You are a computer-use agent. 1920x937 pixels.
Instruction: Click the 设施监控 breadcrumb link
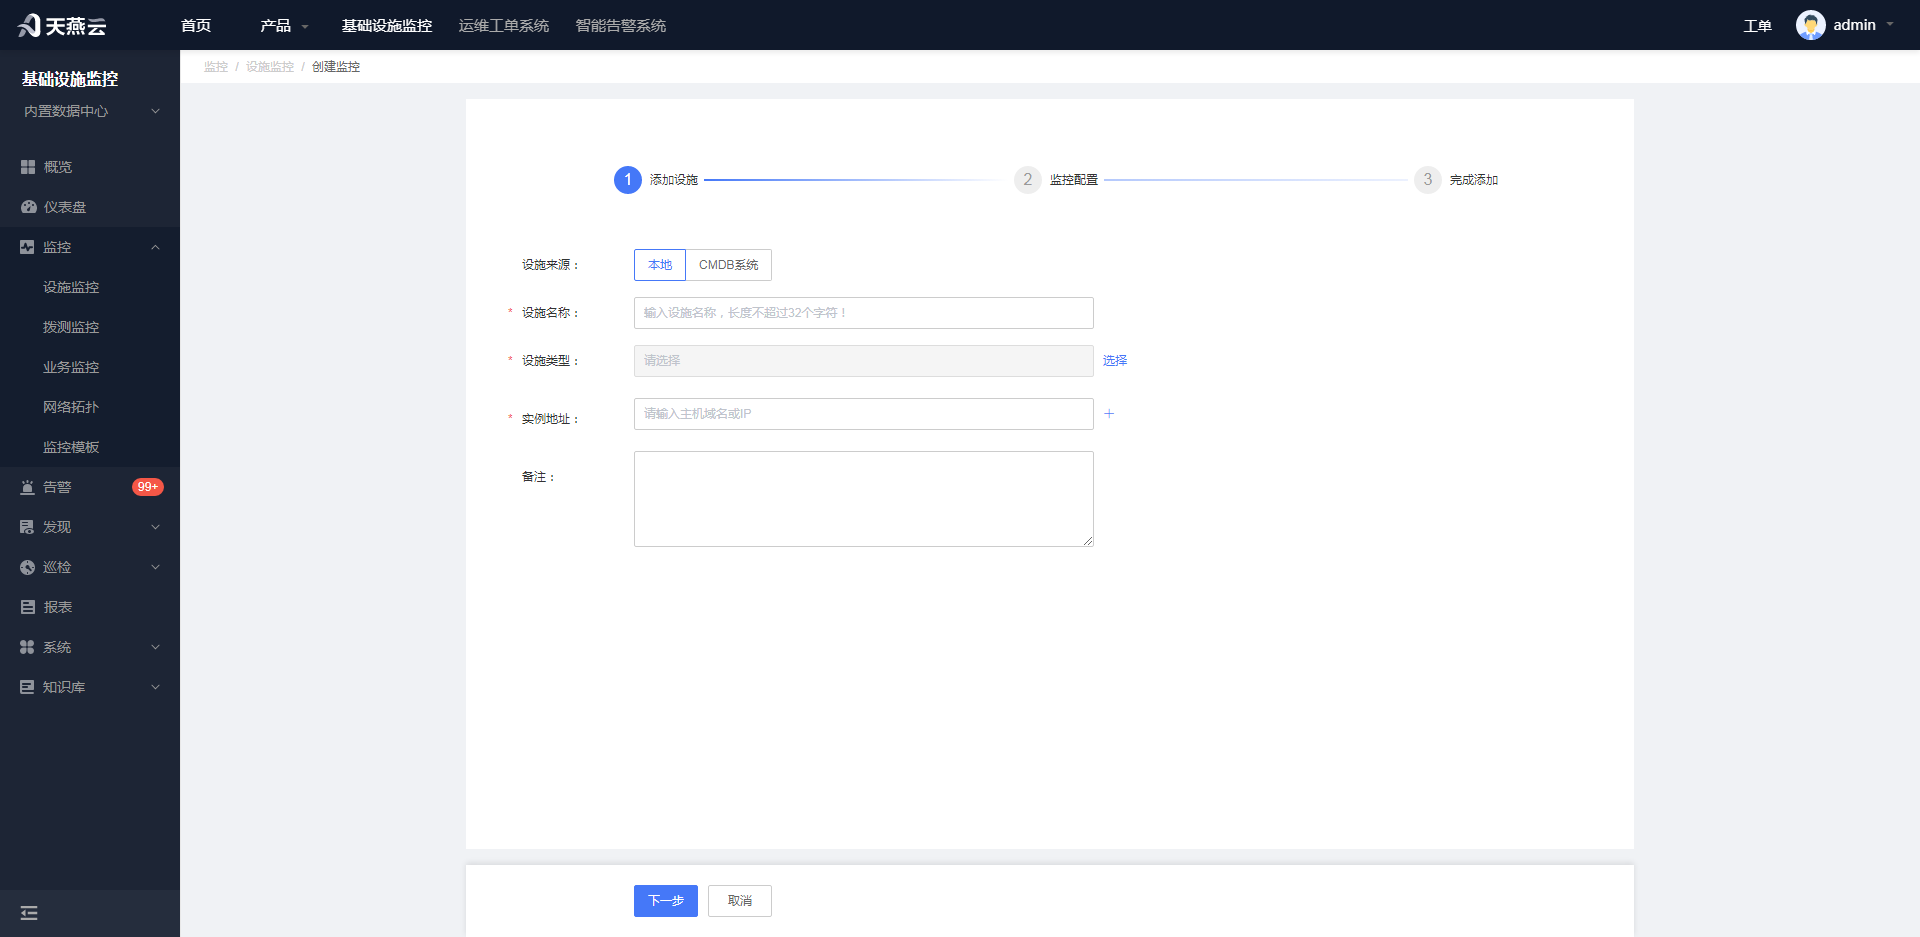270,67
